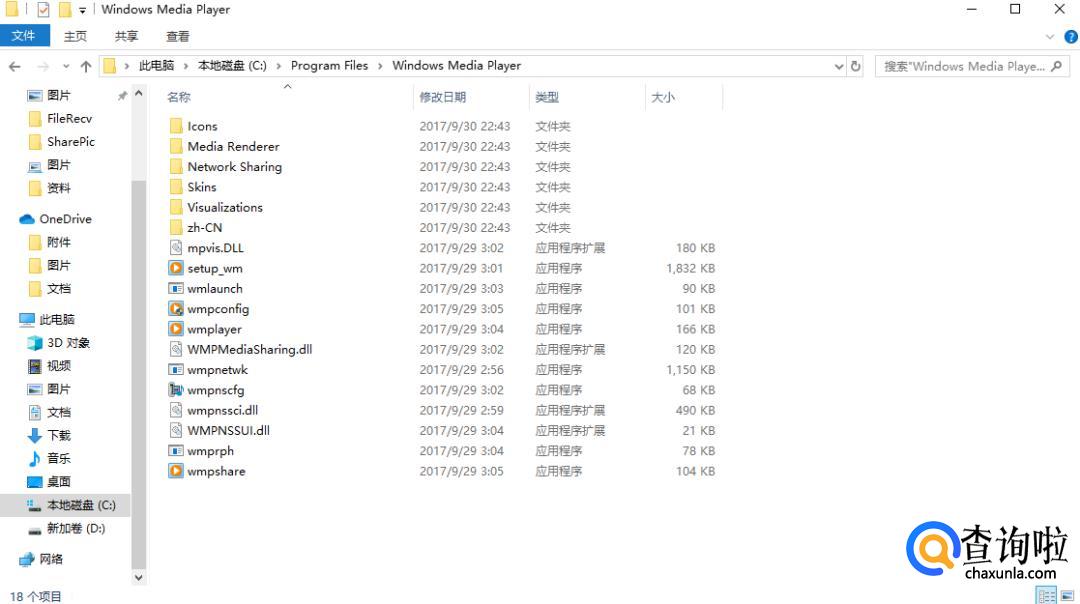Select the Network Sharing folder icon
1080x604 pixels.
click(176, 167)
